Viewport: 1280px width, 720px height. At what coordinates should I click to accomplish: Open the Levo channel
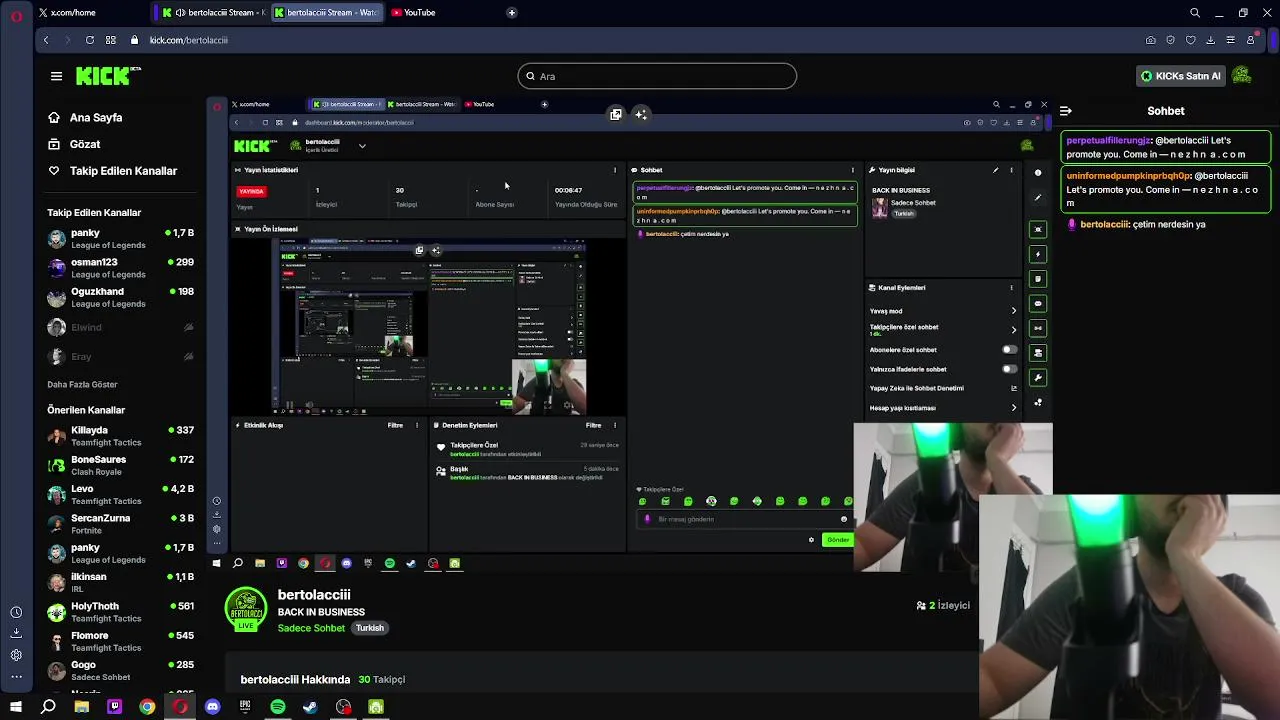click(120, 495)
